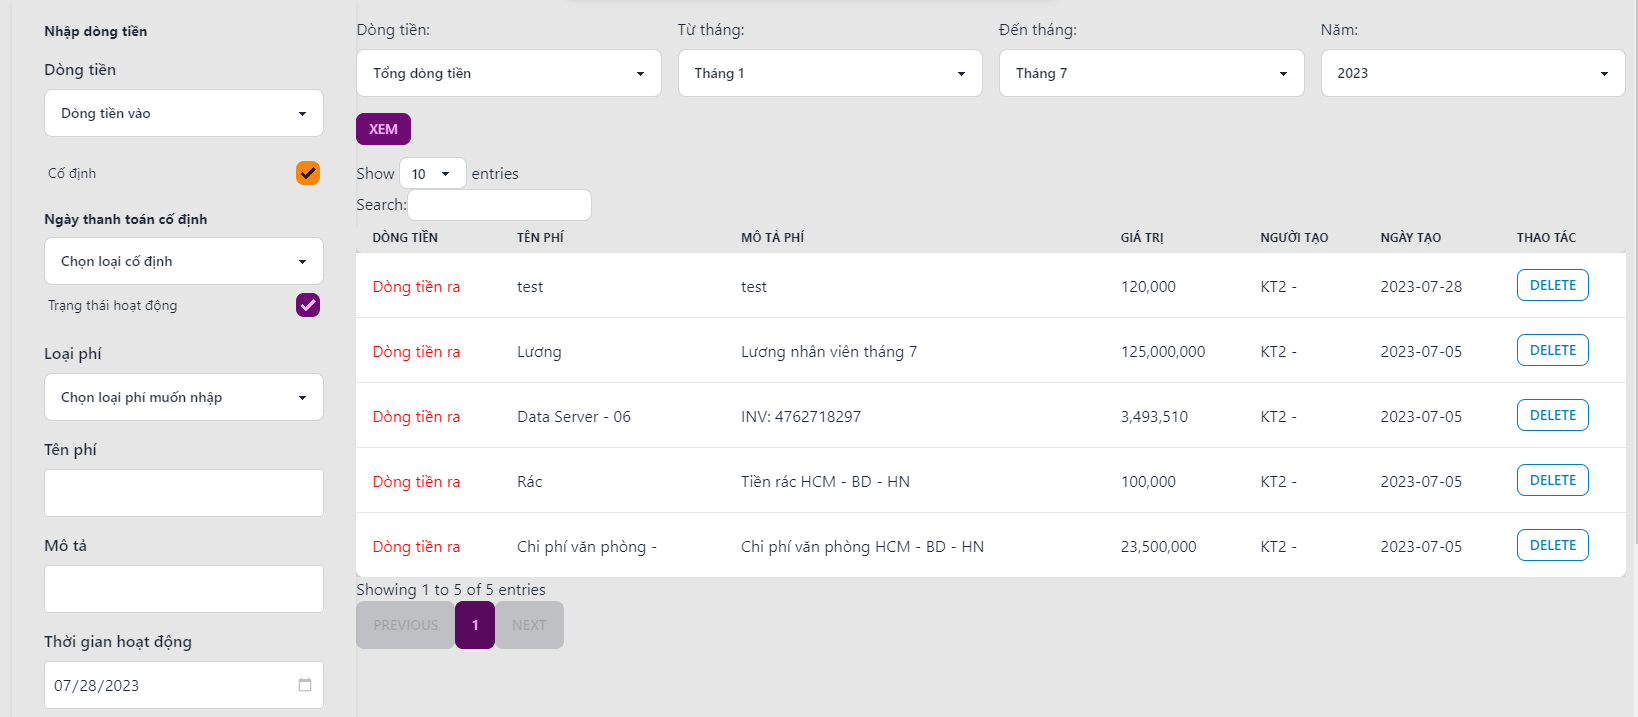Open Tổng dòng tiền filter dropdown

(509, 73)
